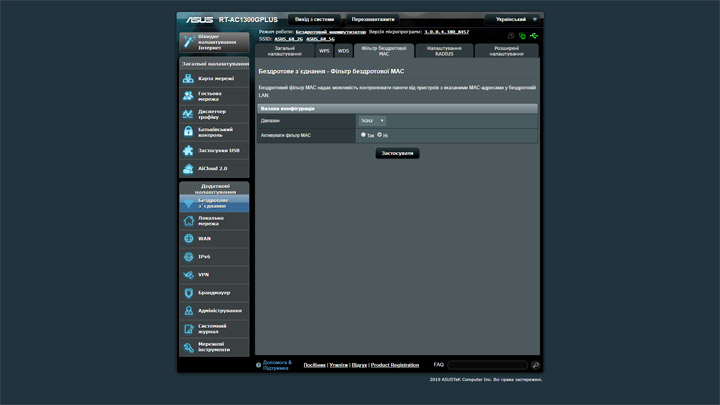Click the 'Діапазон' row label
The width and height of the screenshot is (720, 405).
(270, 121)
